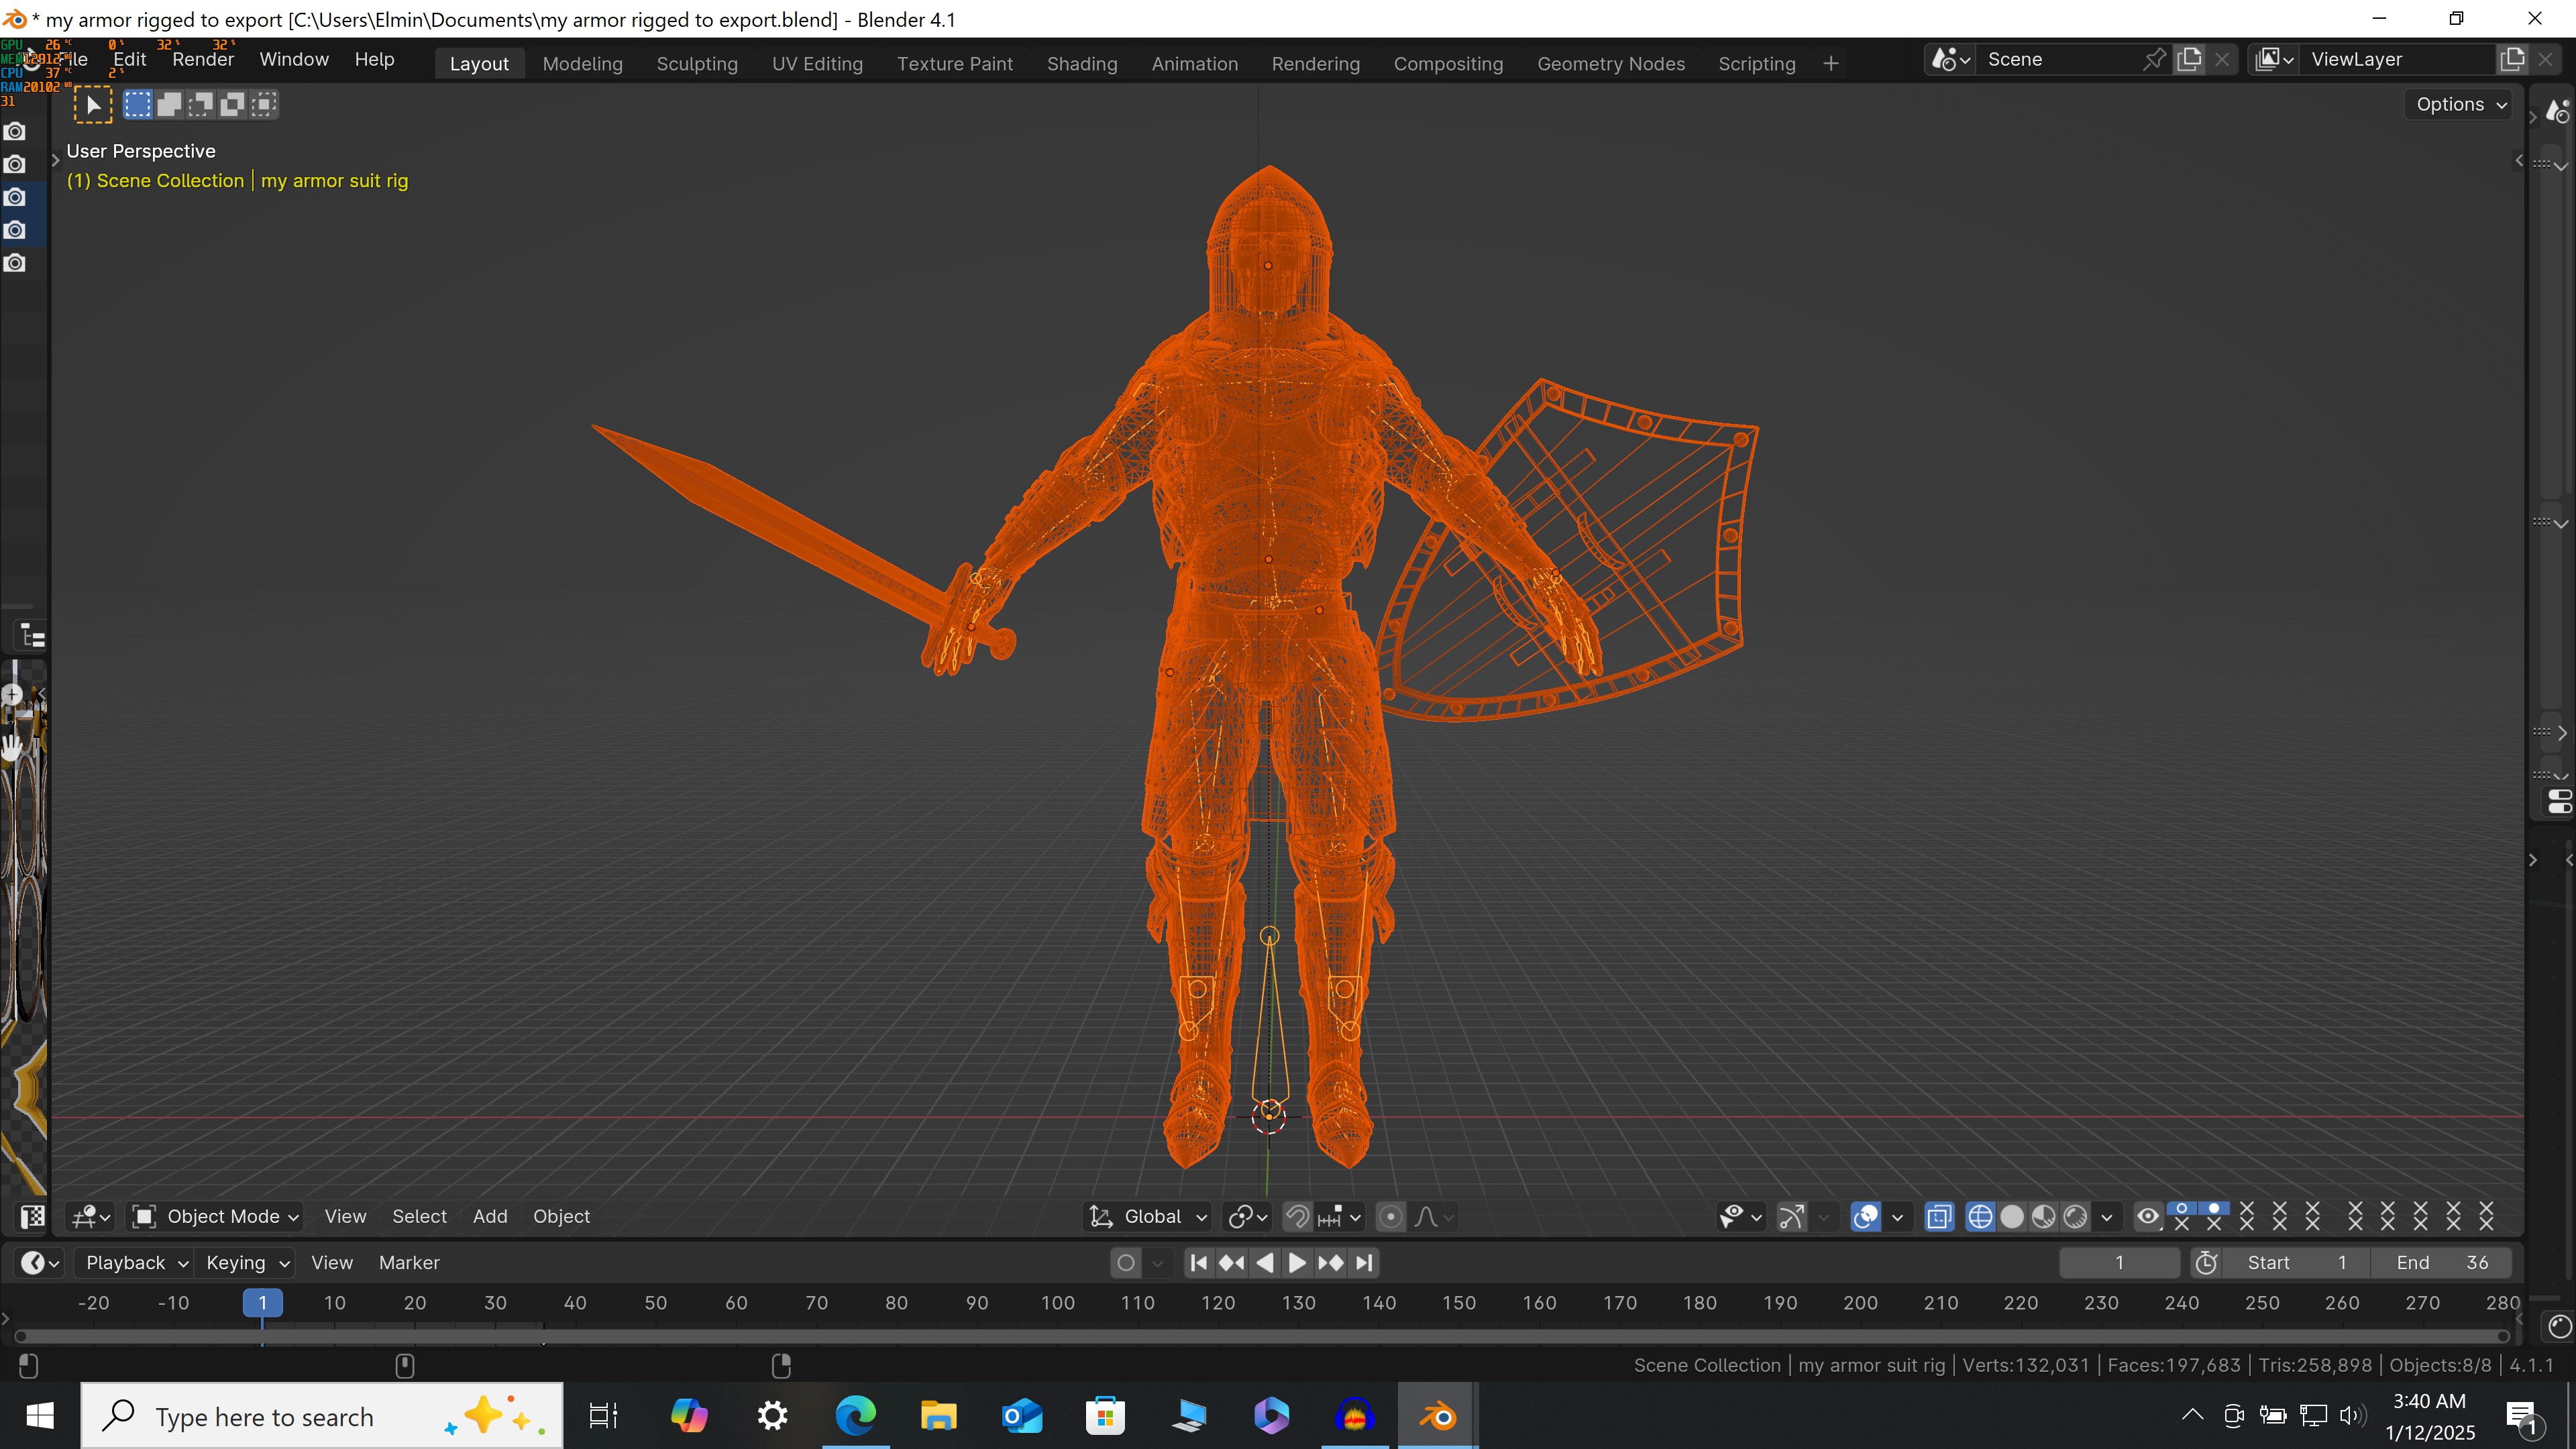
Task: Choose Intersect Selection mode icon
Action: 264,104
